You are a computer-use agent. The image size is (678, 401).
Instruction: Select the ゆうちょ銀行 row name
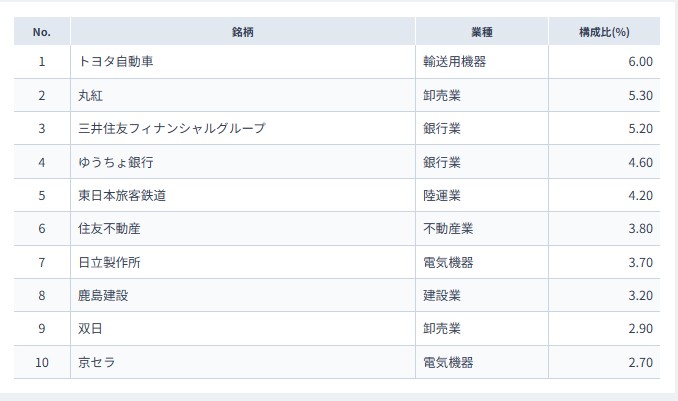[x=115, y=162]
